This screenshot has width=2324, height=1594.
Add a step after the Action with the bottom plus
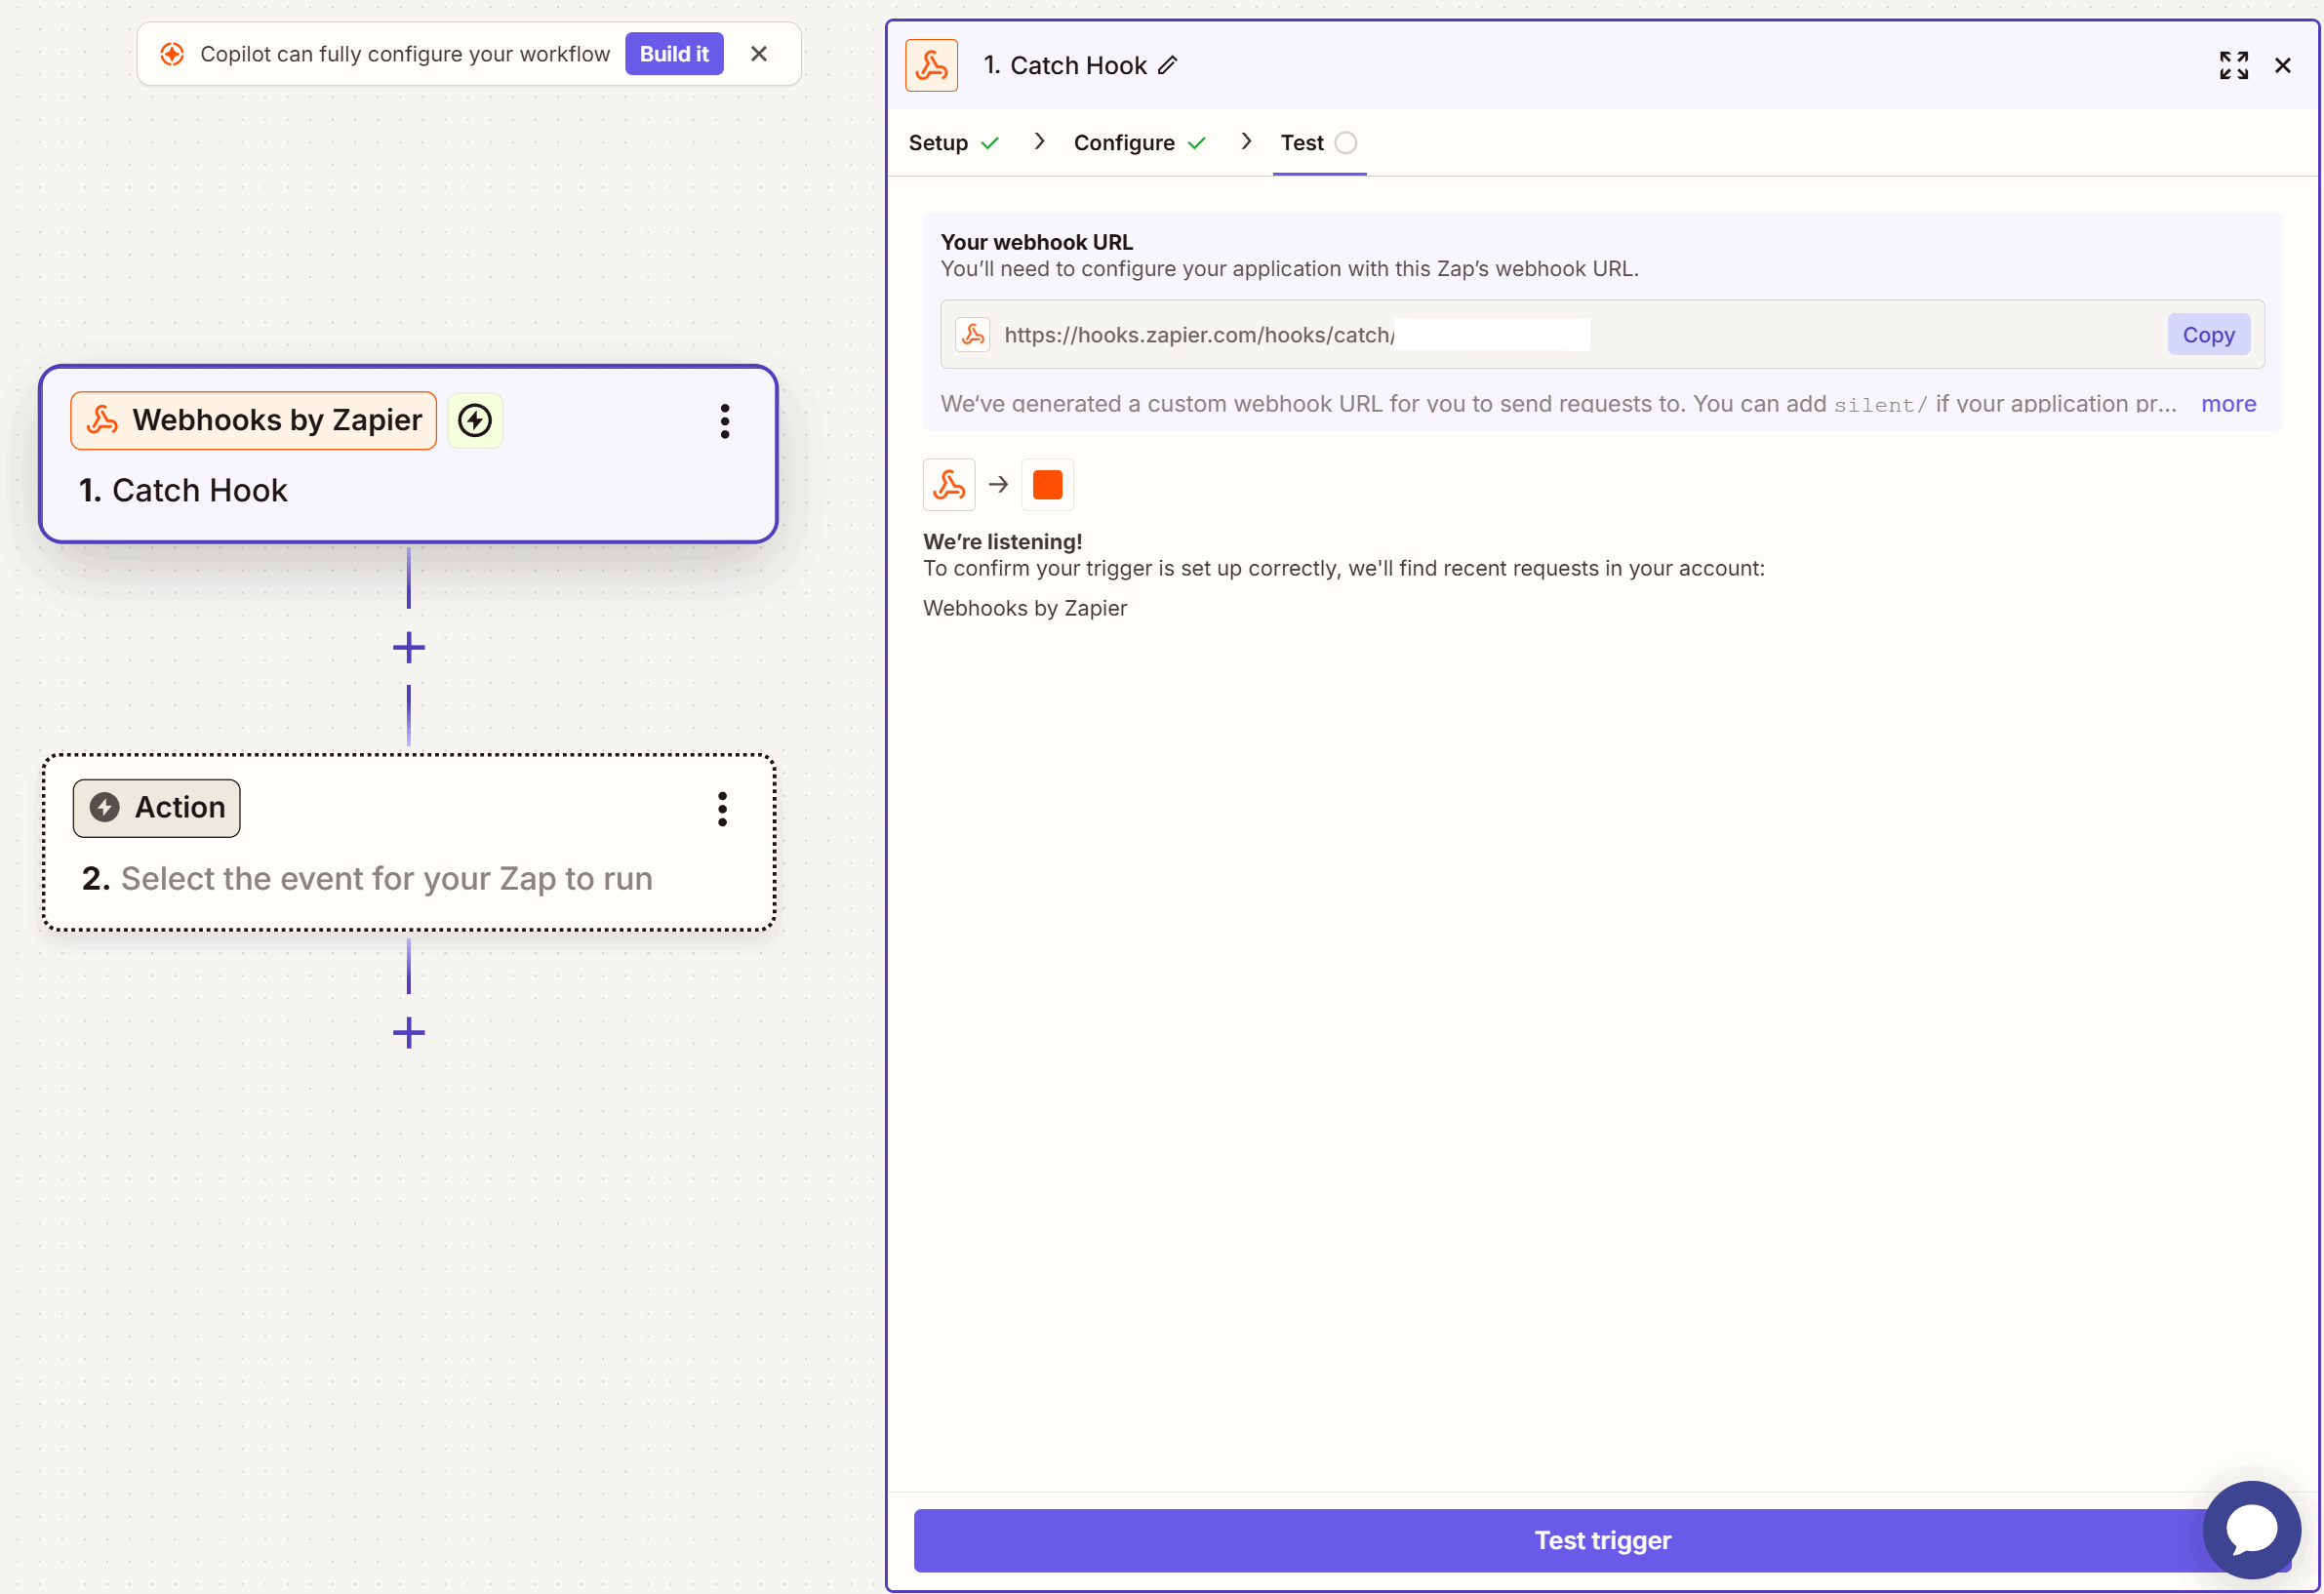409,1033
